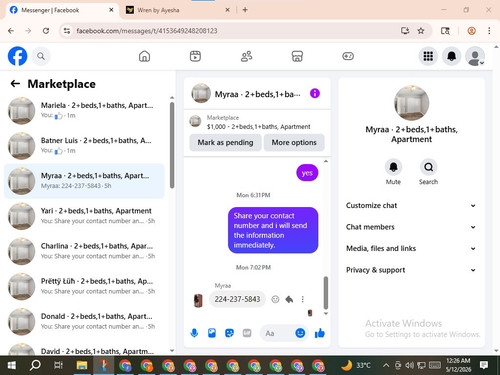Screen dimensions: 500x375
Task: Open the Donald apartment conversation
Action: coord(84,321)
